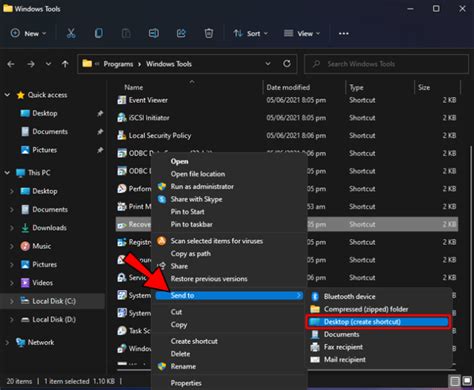The image size is (474, 390).
Task: Expand Local Disk (D:) node
Action: (x=12, y=320)
